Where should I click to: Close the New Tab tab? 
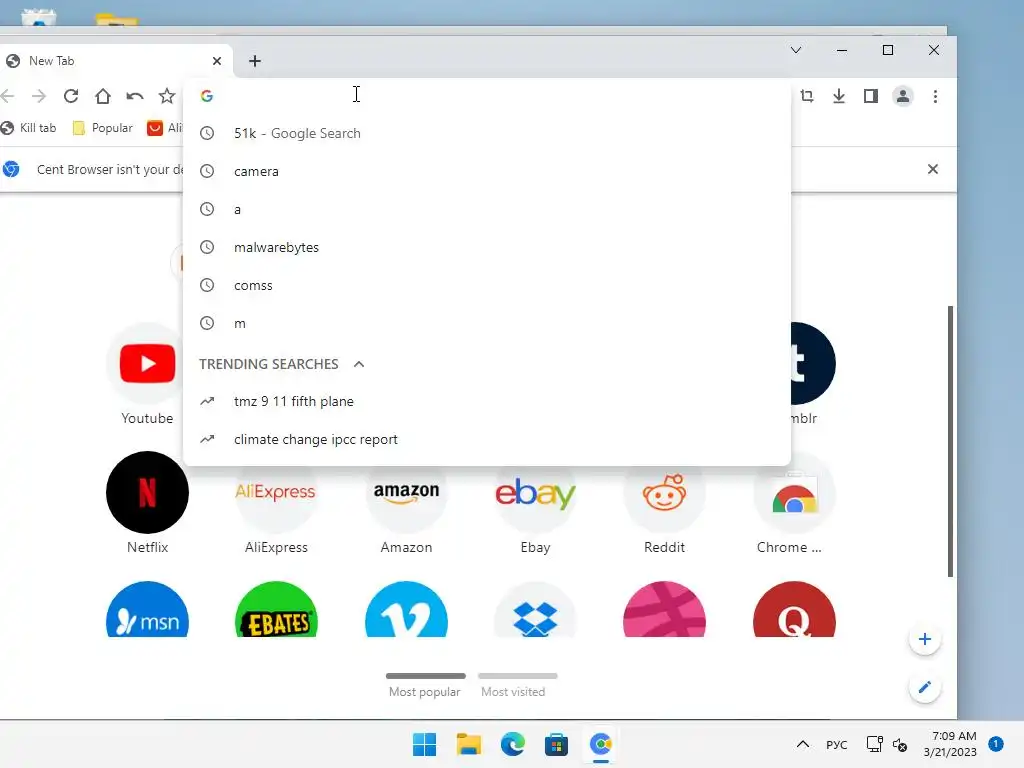(x=217, y=61)
